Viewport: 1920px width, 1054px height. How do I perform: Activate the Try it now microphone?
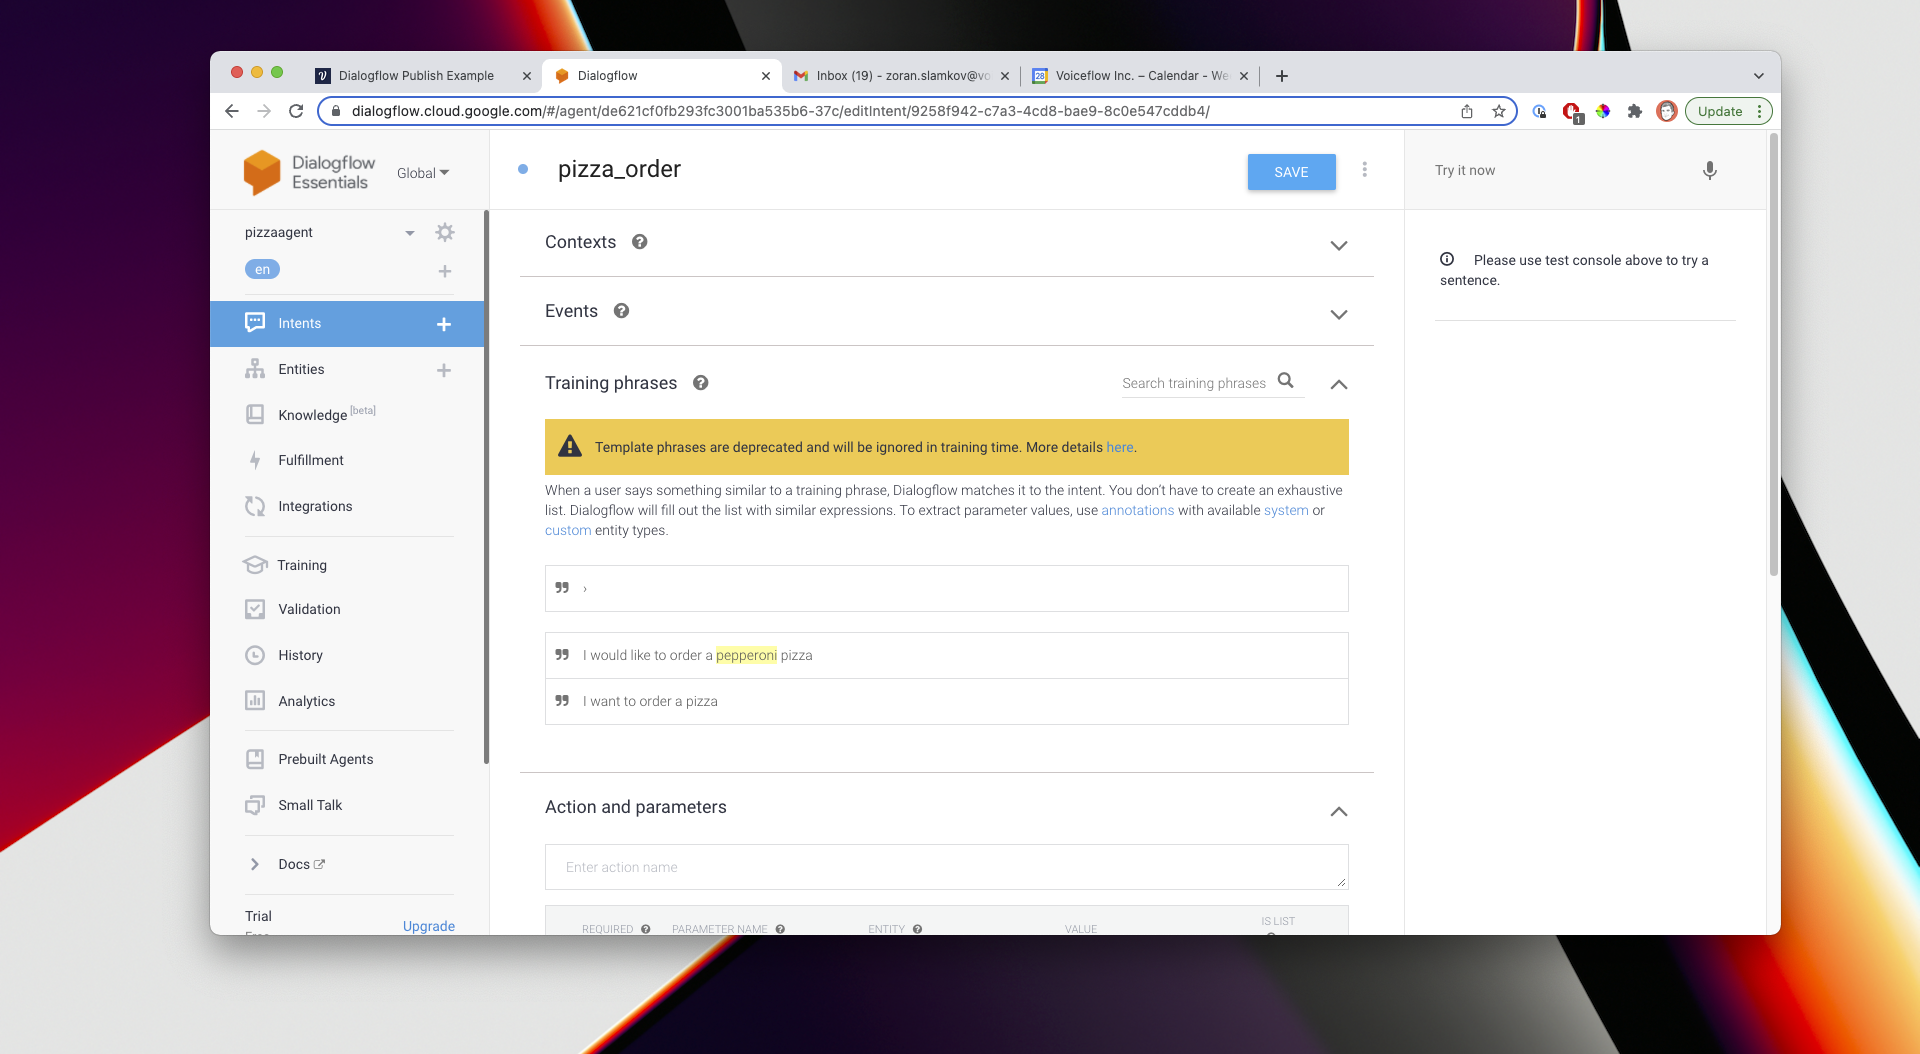click(1710, 171)
